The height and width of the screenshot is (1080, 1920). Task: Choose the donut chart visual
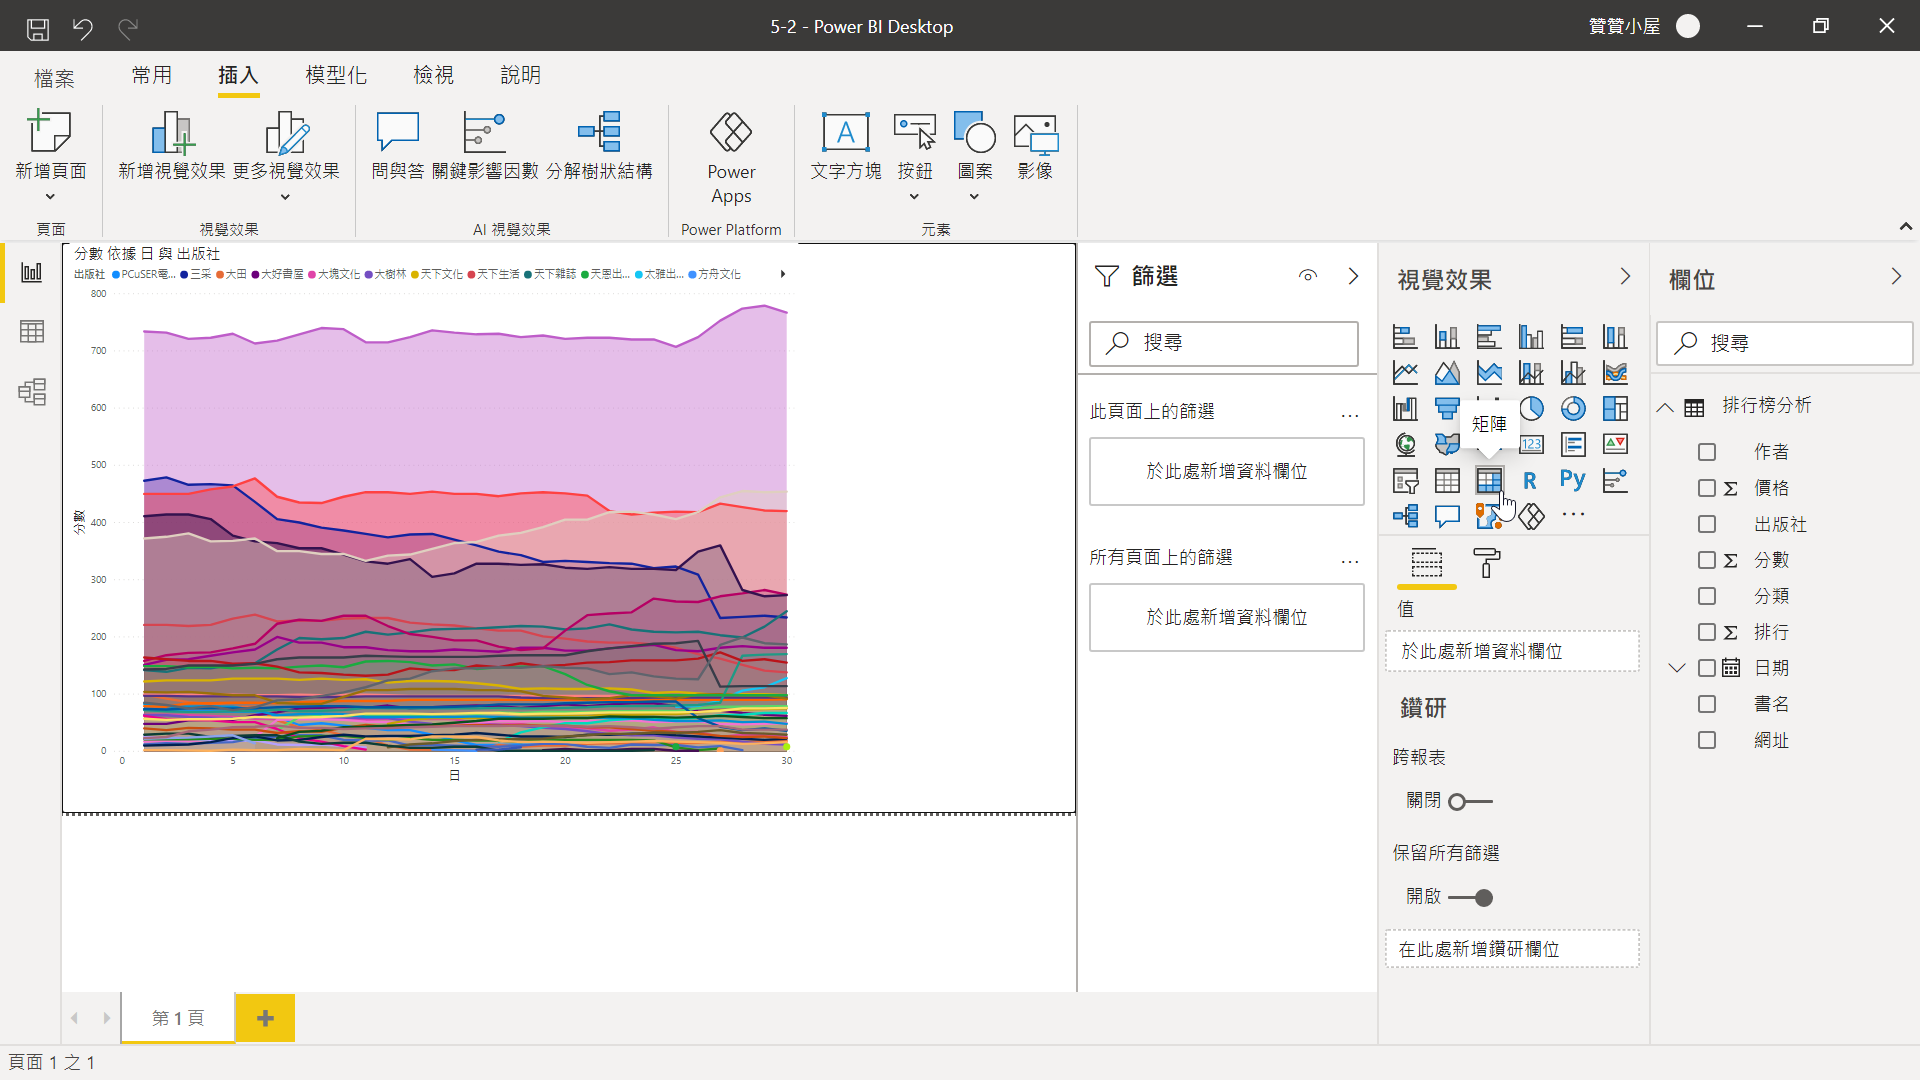(x=1573, y=408)
